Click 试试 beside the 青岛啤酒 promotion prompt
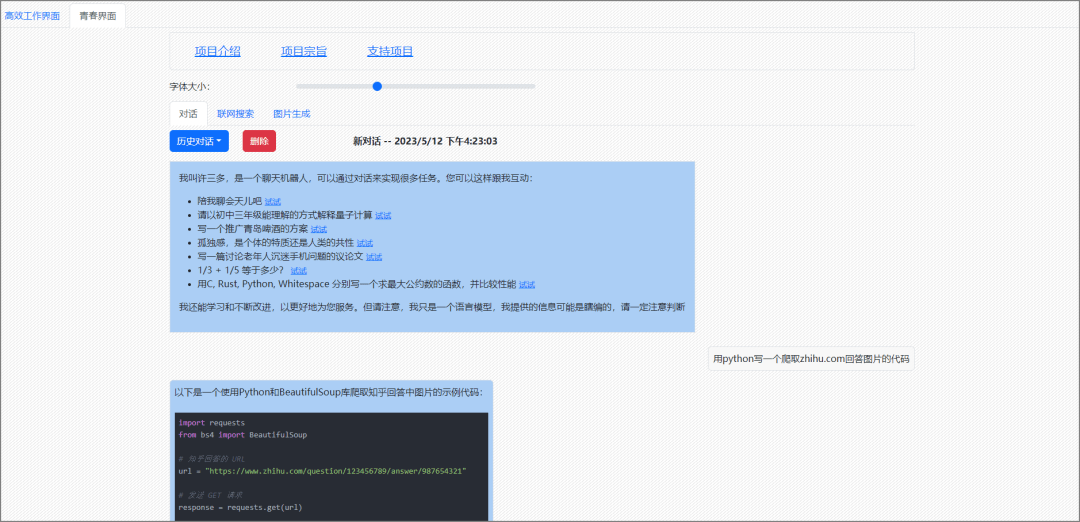Screen dimensions: 1080x522 click(319, 229)
